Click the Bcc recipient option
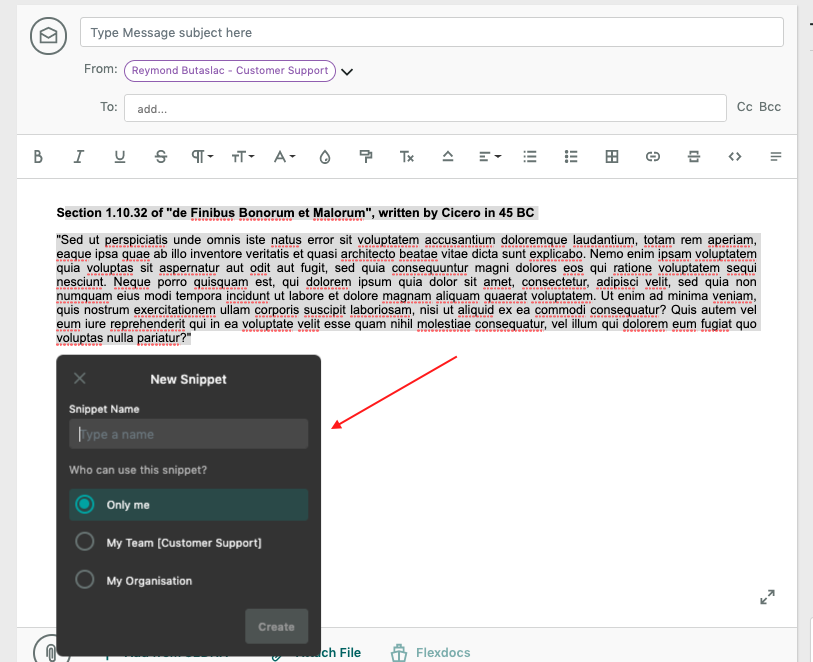Viewport: 813px width, 662px height. click(770, 107)
